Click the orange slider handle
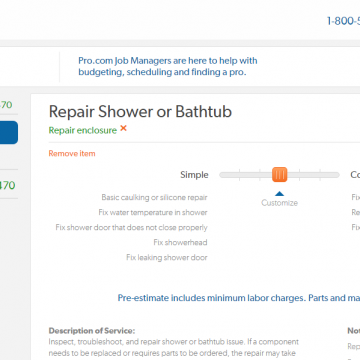Viewport: 360px width, 360px height. click(x=279, y=175)
